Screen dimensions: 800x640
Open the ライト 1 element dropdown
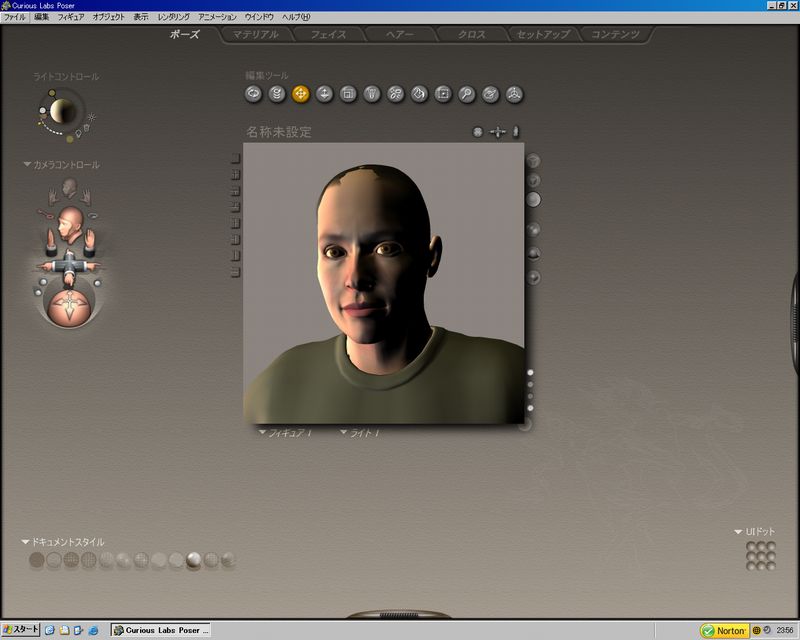click(x=360, y=433)
